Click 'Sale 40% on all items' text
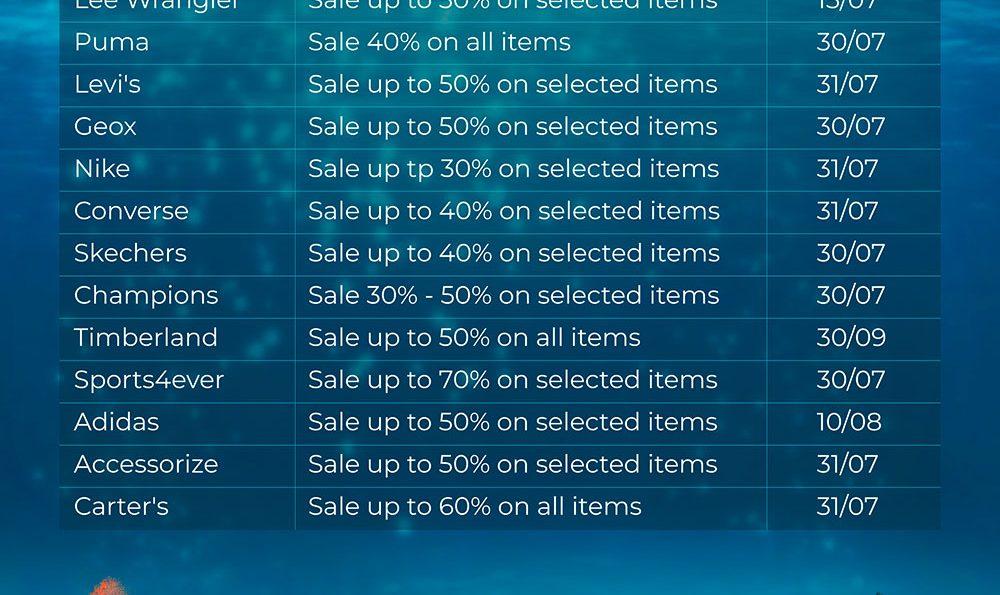1000x595 pixels. (x=439, y=43)
